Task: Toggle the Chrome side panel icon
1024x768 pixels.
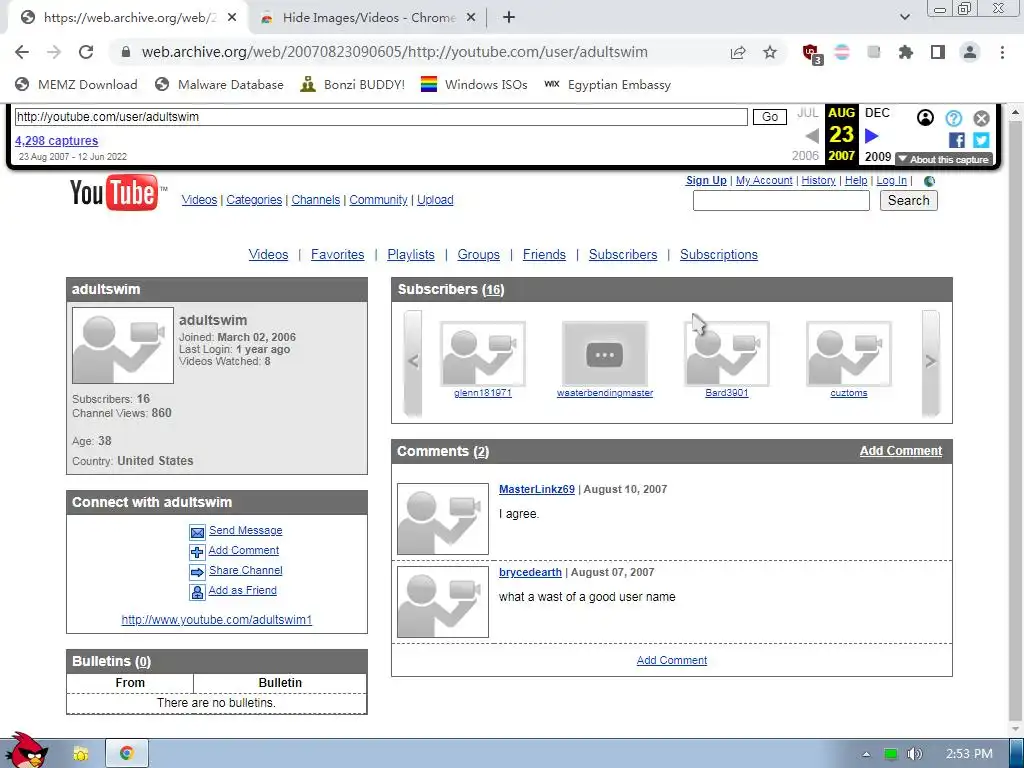Action: [938, 52]
